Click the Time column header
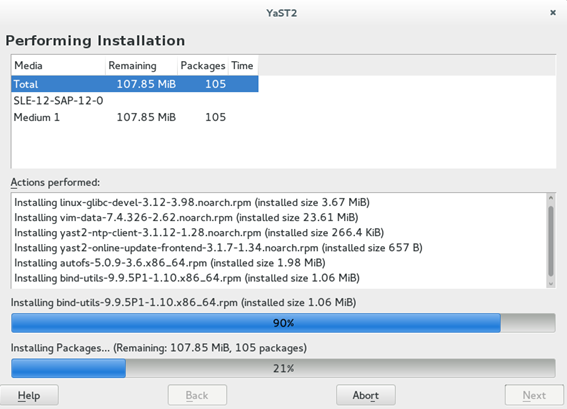The width and height of the screenshot is (567, 409). click(243, 65)
